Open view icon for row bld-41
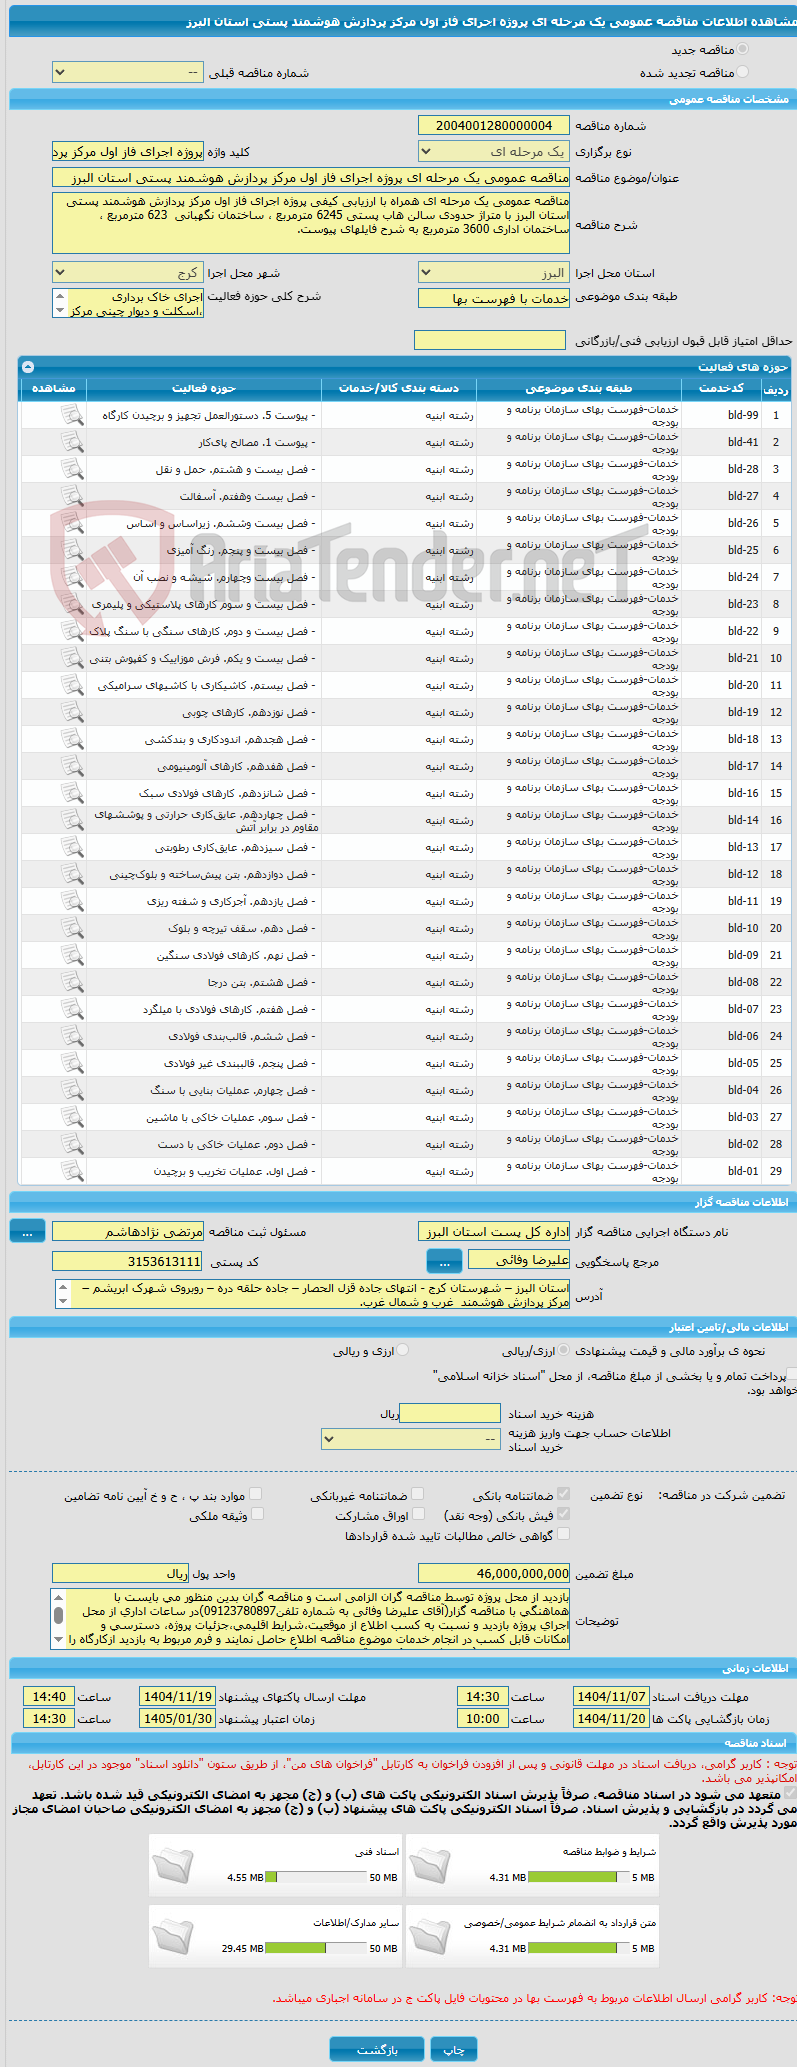The height and width of the screenshot is (2067, 797). 72,442
